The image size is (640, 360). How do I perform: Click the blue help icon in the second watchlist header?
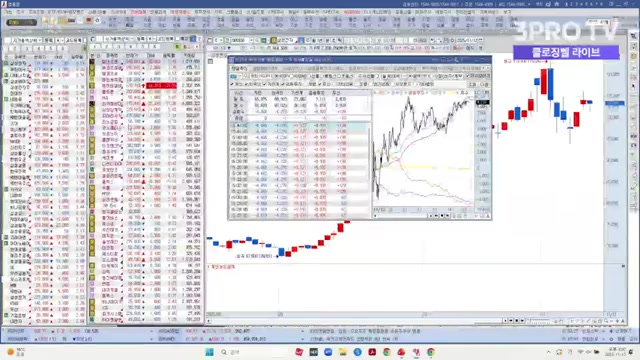pyautogui.click(x=193, y=40)
